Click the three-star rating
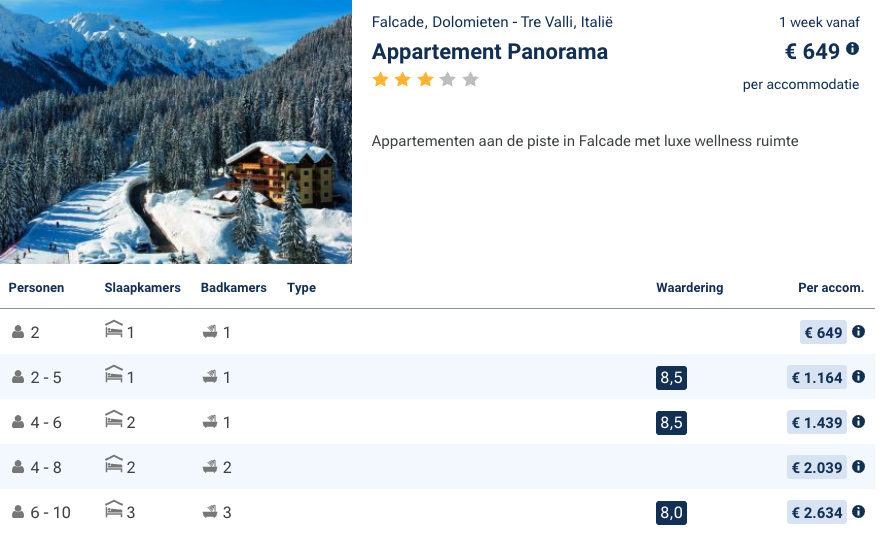Viewport: 879px width, 535px height. pyautogui.click(x=425, y=80)
